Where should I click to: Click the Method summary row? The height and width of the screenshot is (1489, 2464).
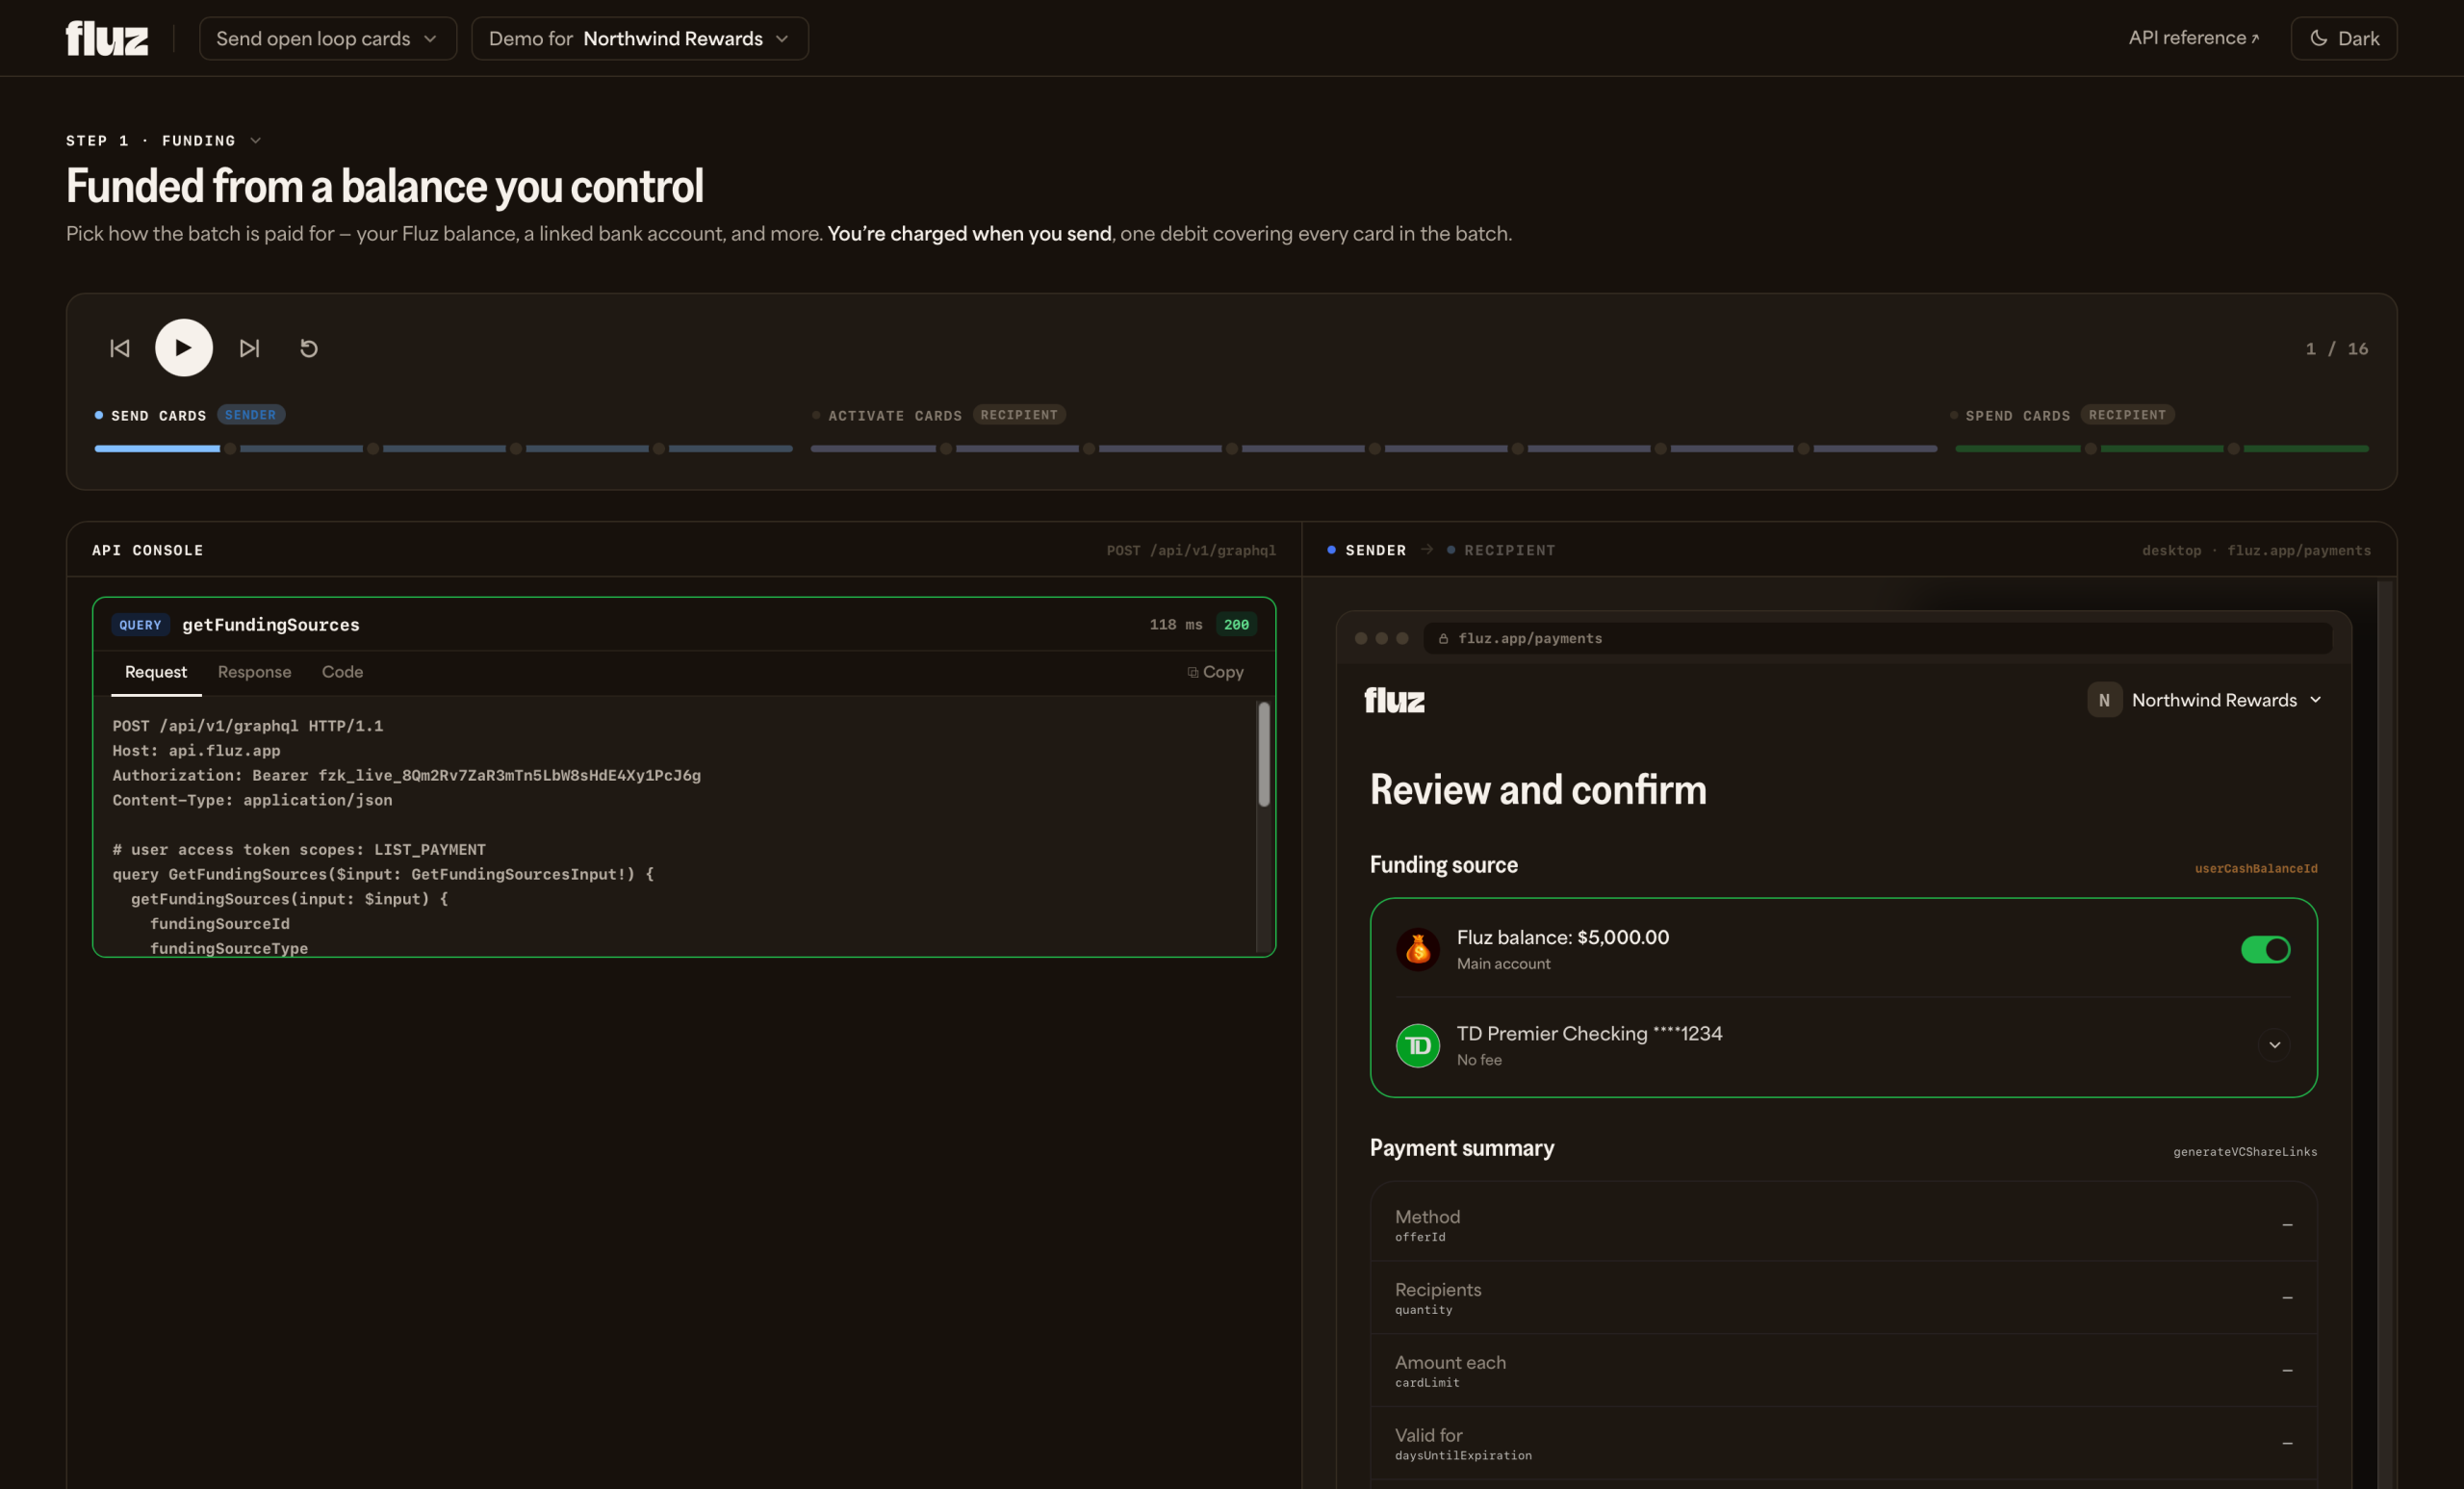[x=1843, y=1224]
